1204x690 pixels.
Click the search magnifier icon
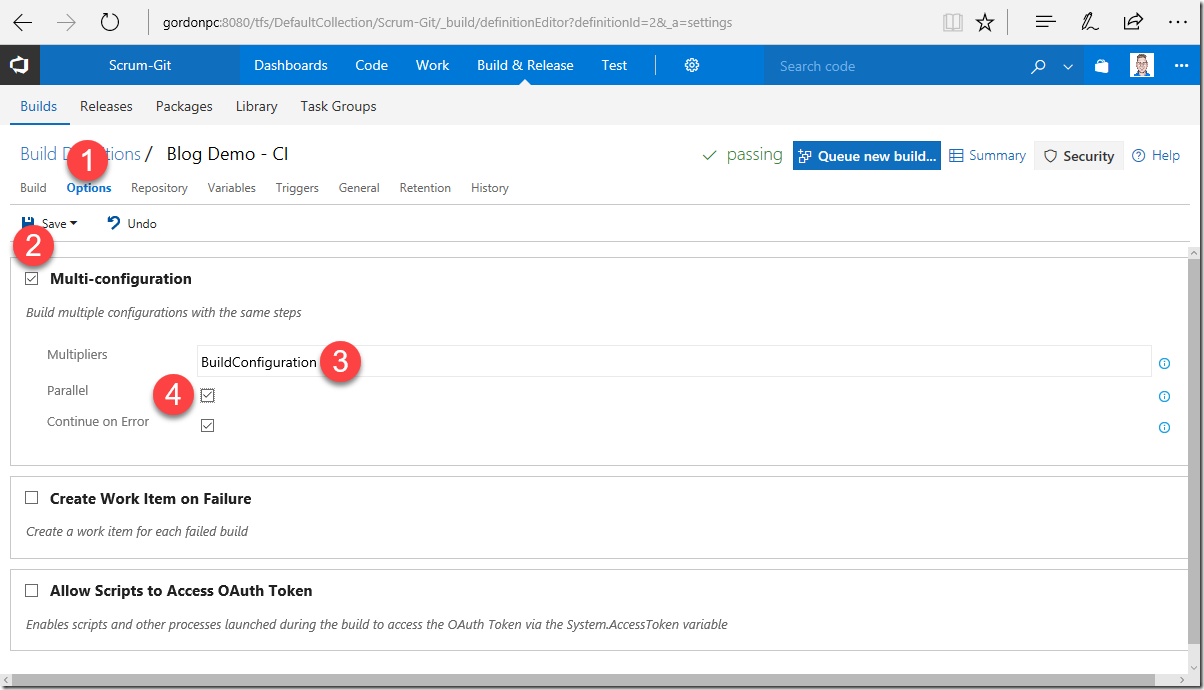1039,66
